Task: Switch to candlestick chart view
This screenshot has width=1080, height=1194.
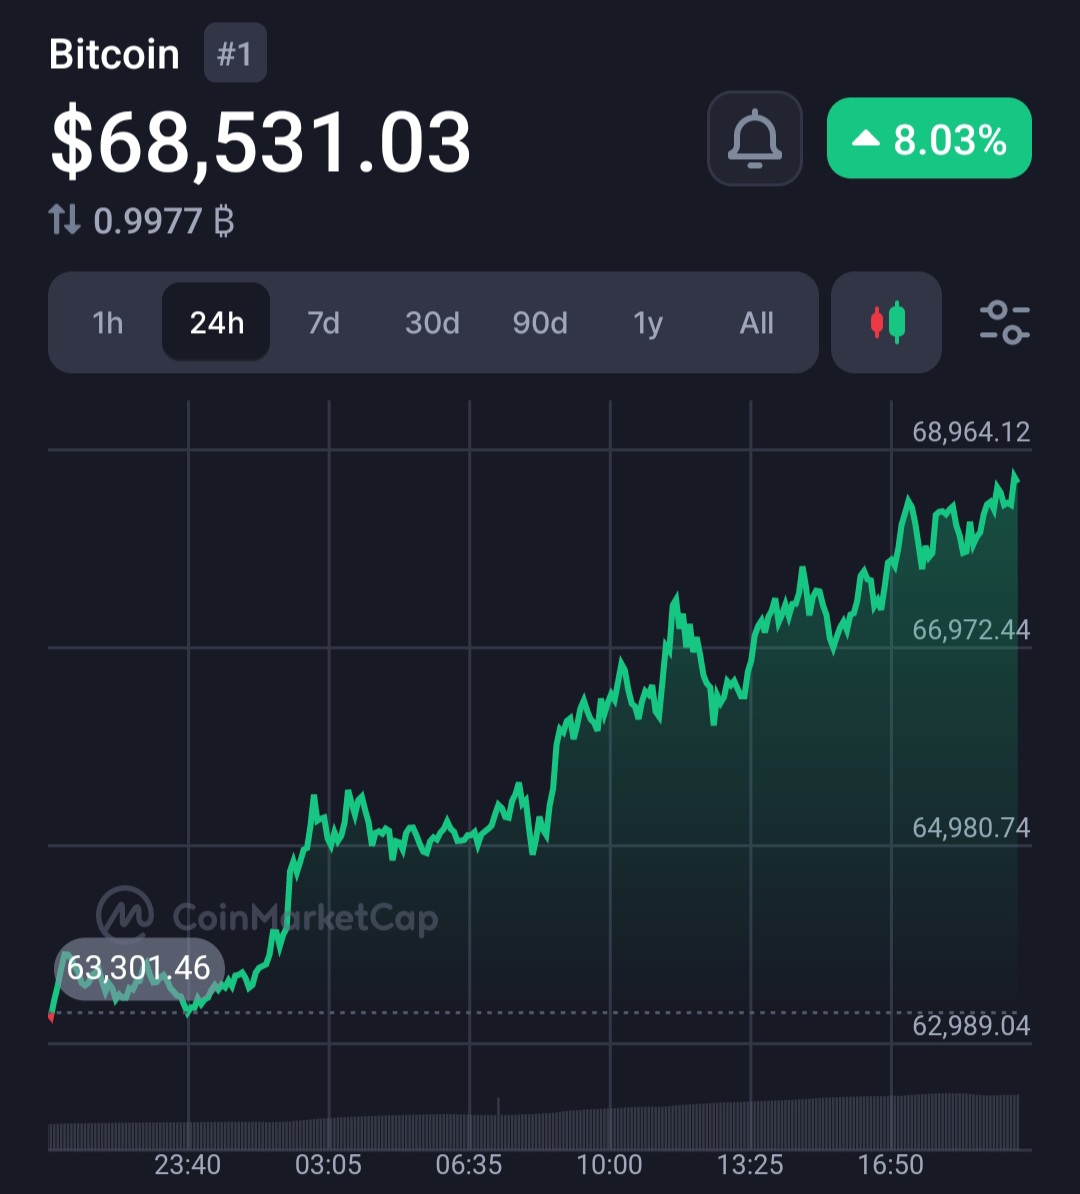Action: (887, 322)
